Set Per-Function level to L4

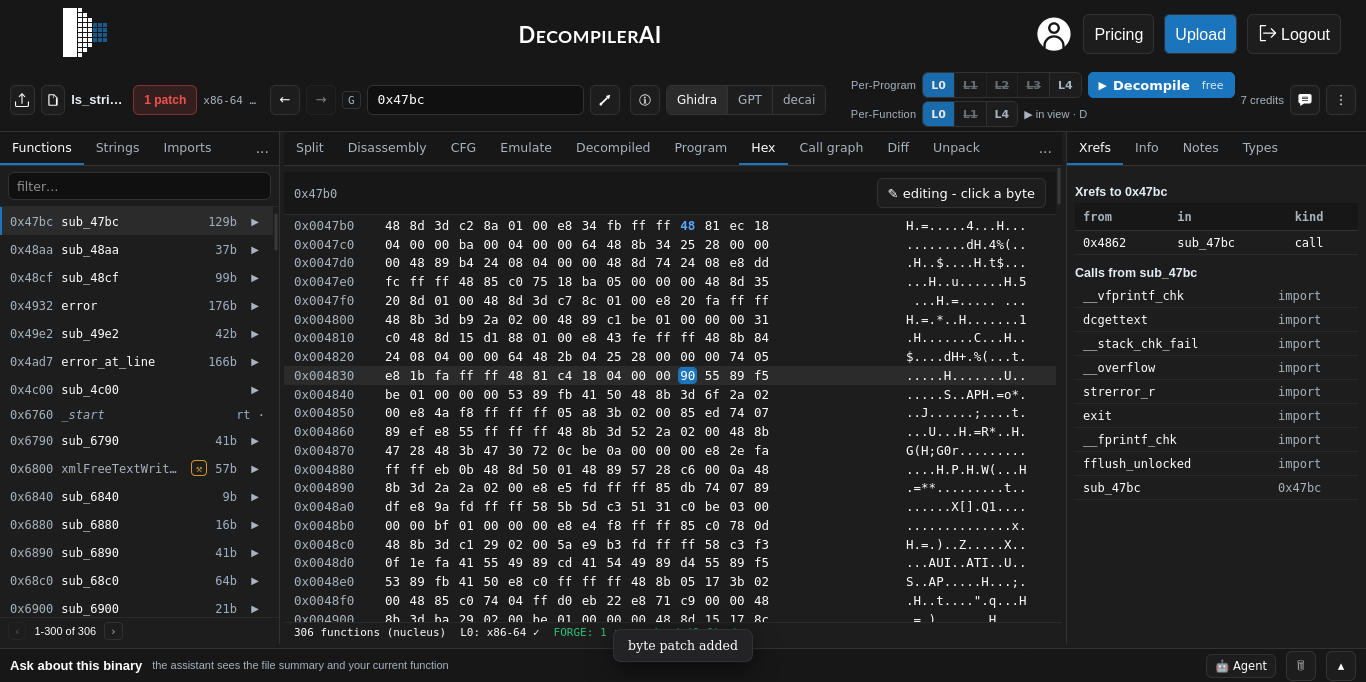pyautogui.click(x=1001, y=114)
